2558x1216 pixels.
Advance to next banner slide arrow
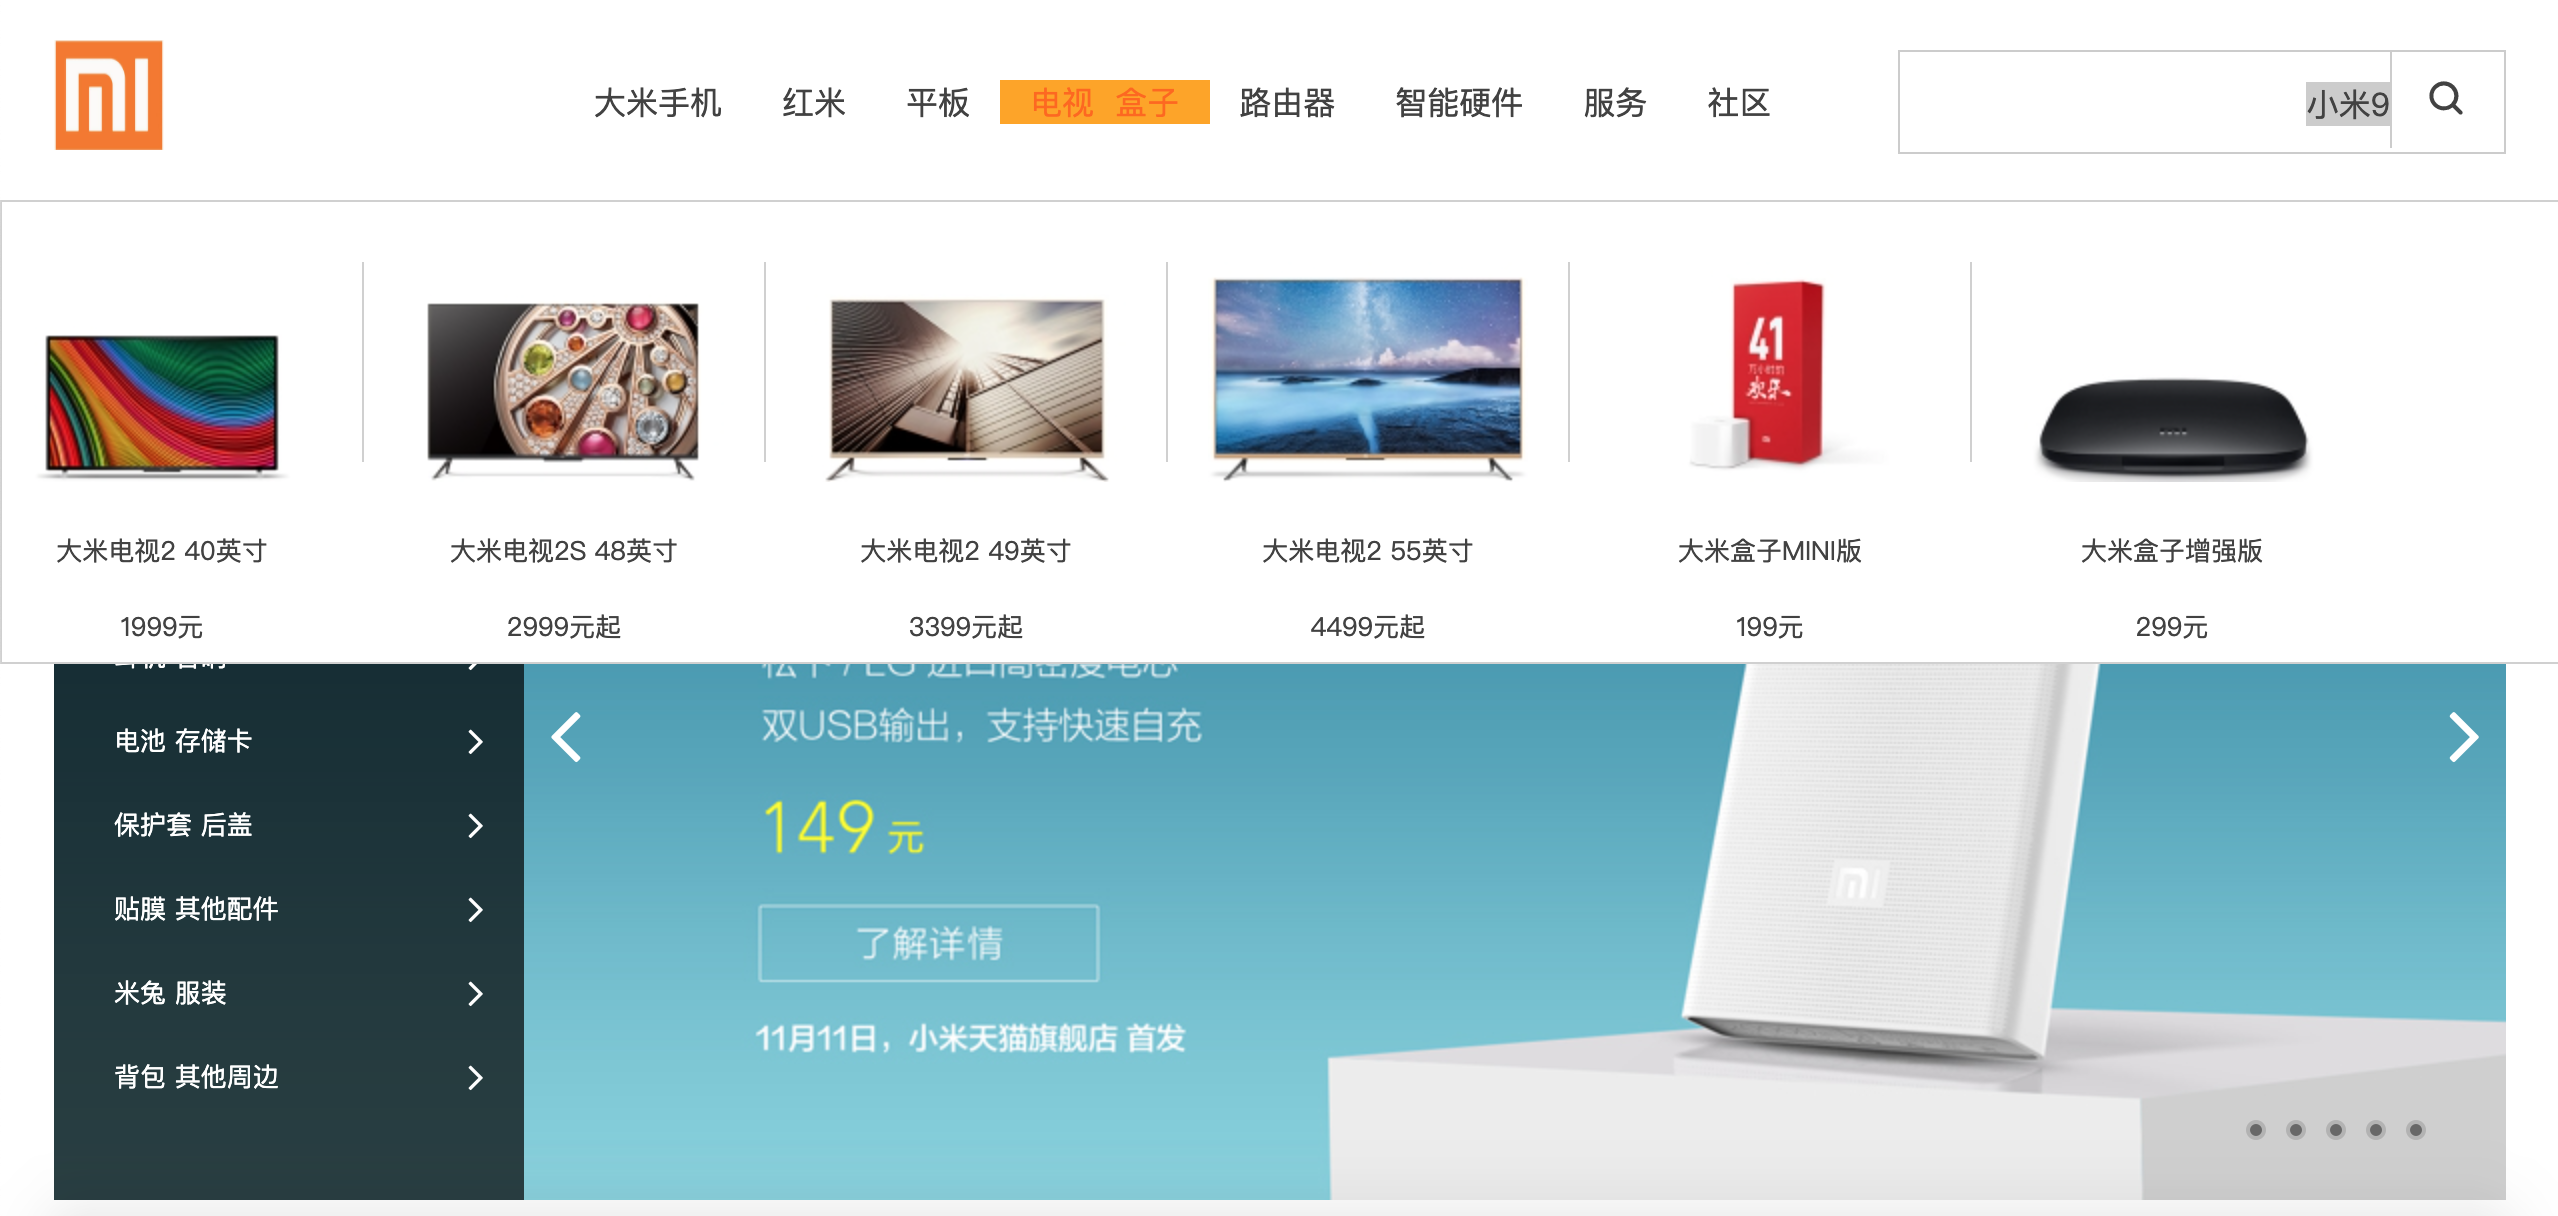2463,737
